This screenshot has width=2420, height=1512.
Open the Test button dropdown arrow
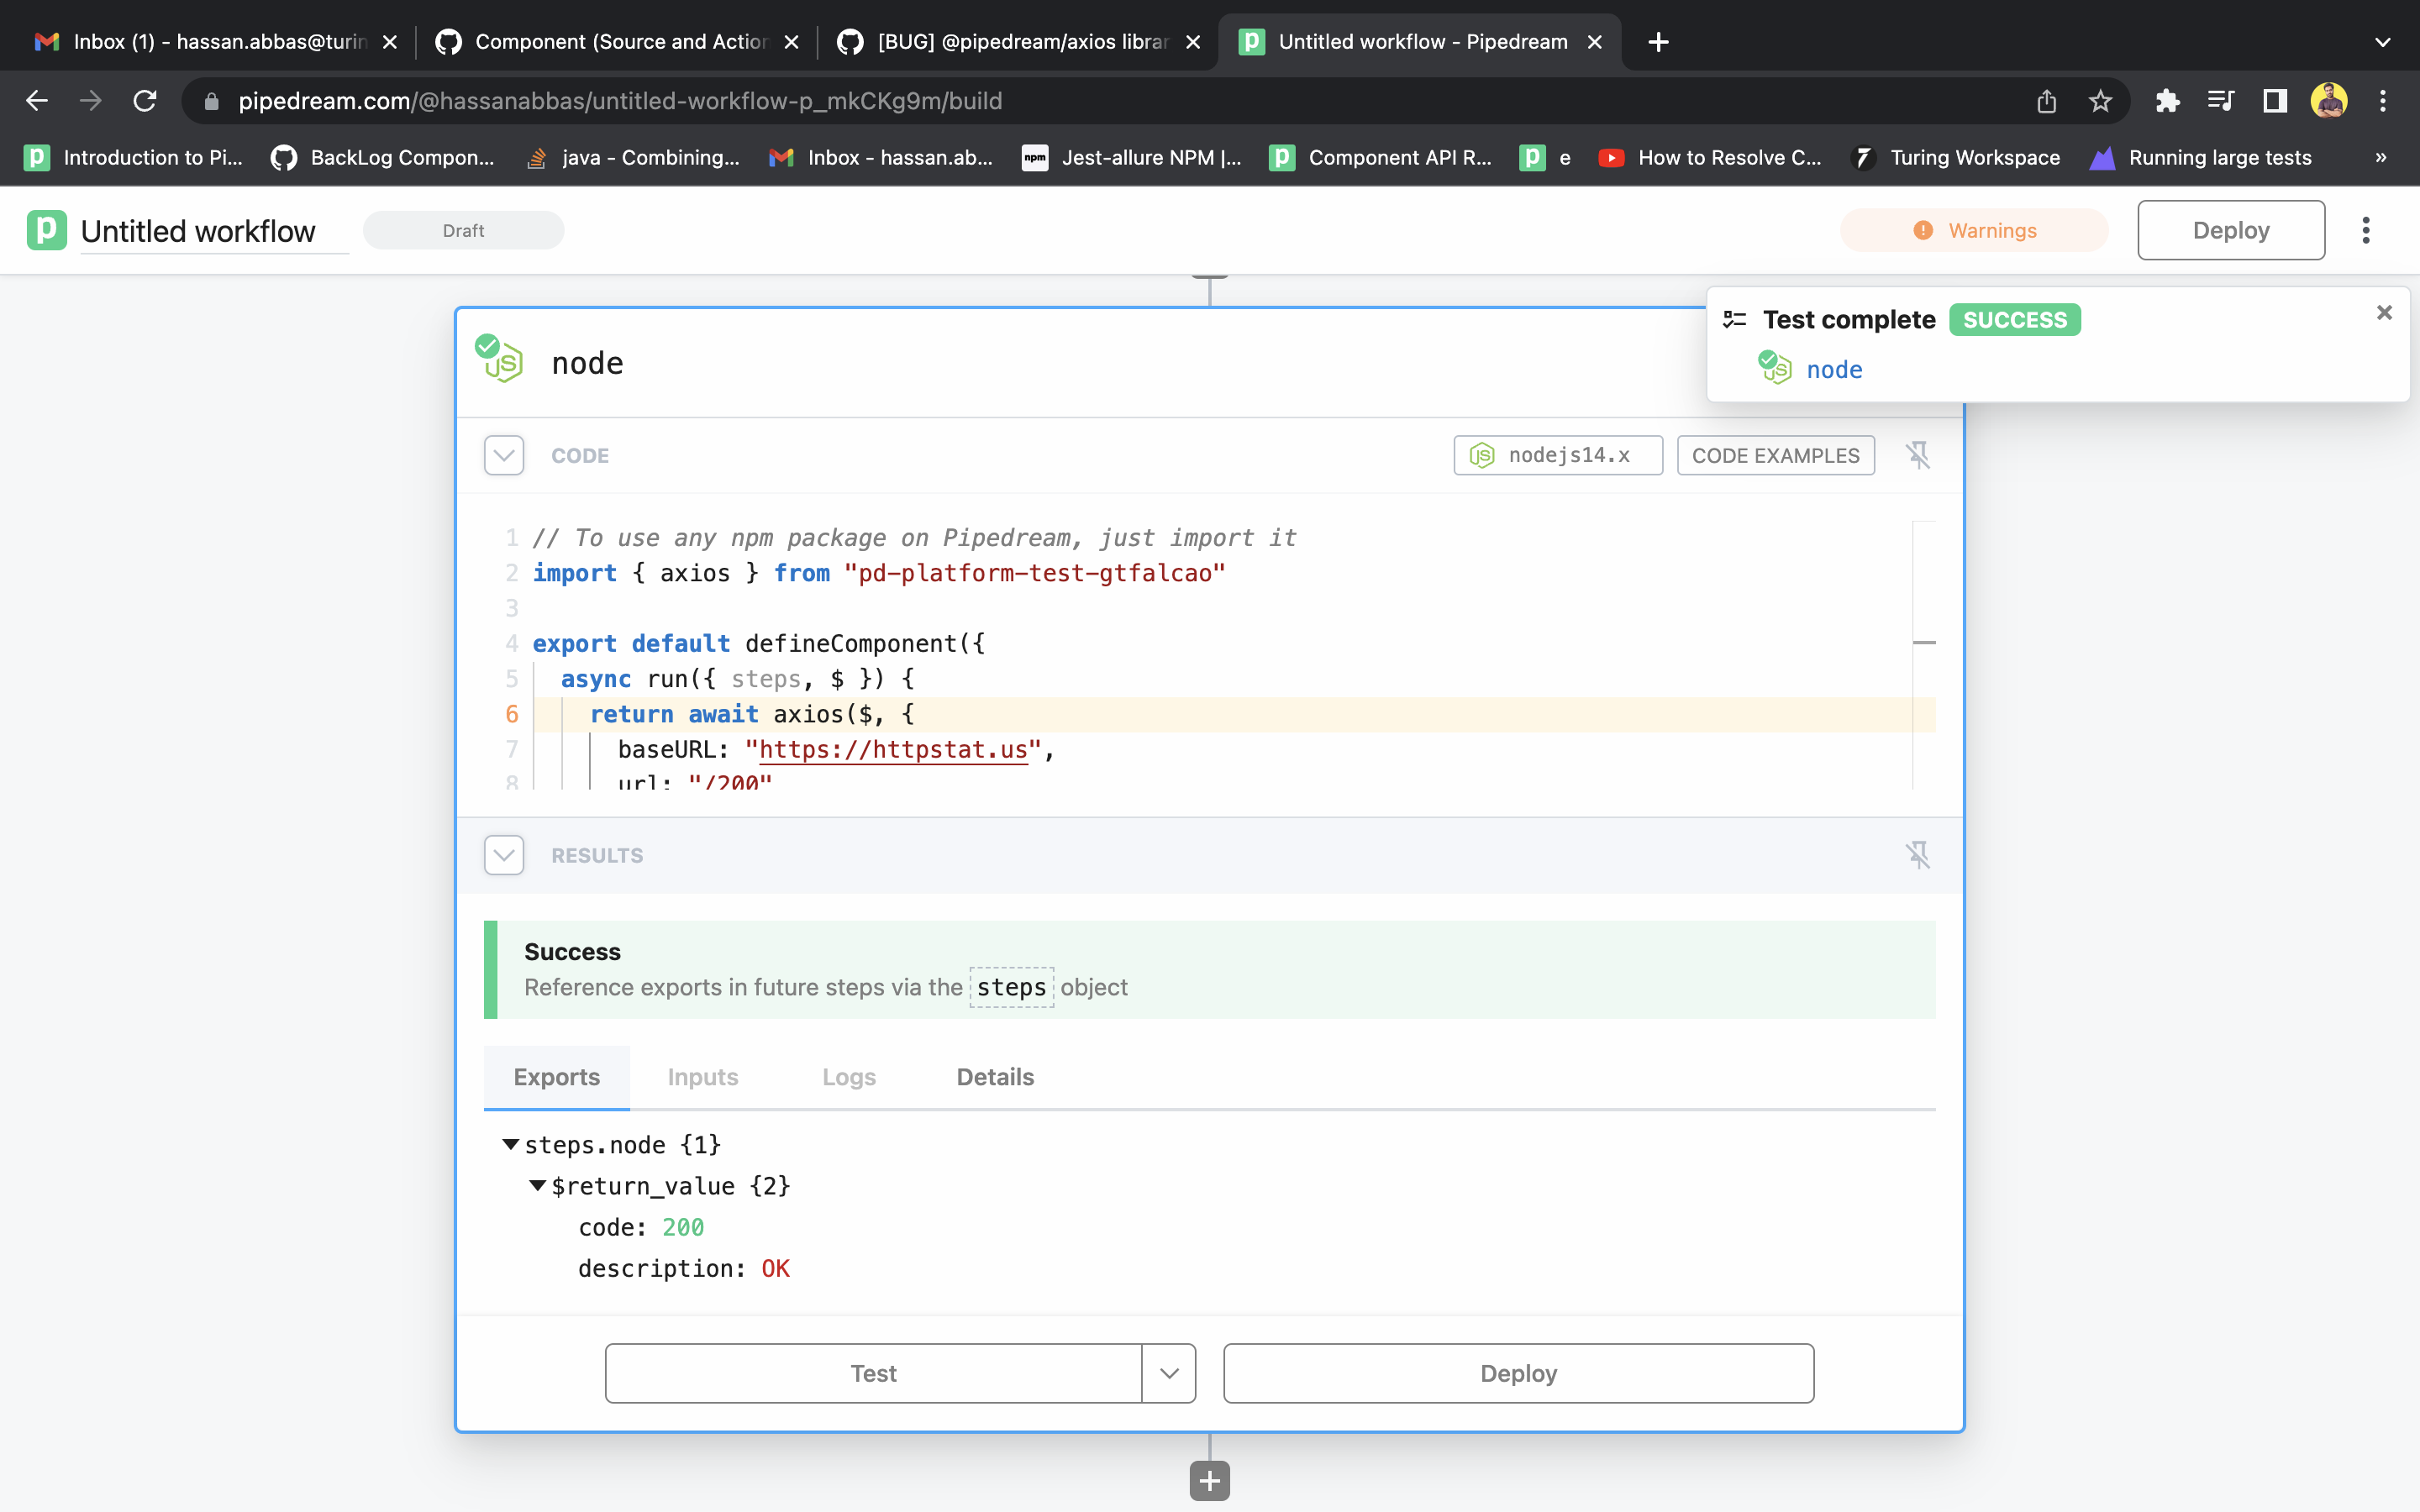click(1169, 1373)
